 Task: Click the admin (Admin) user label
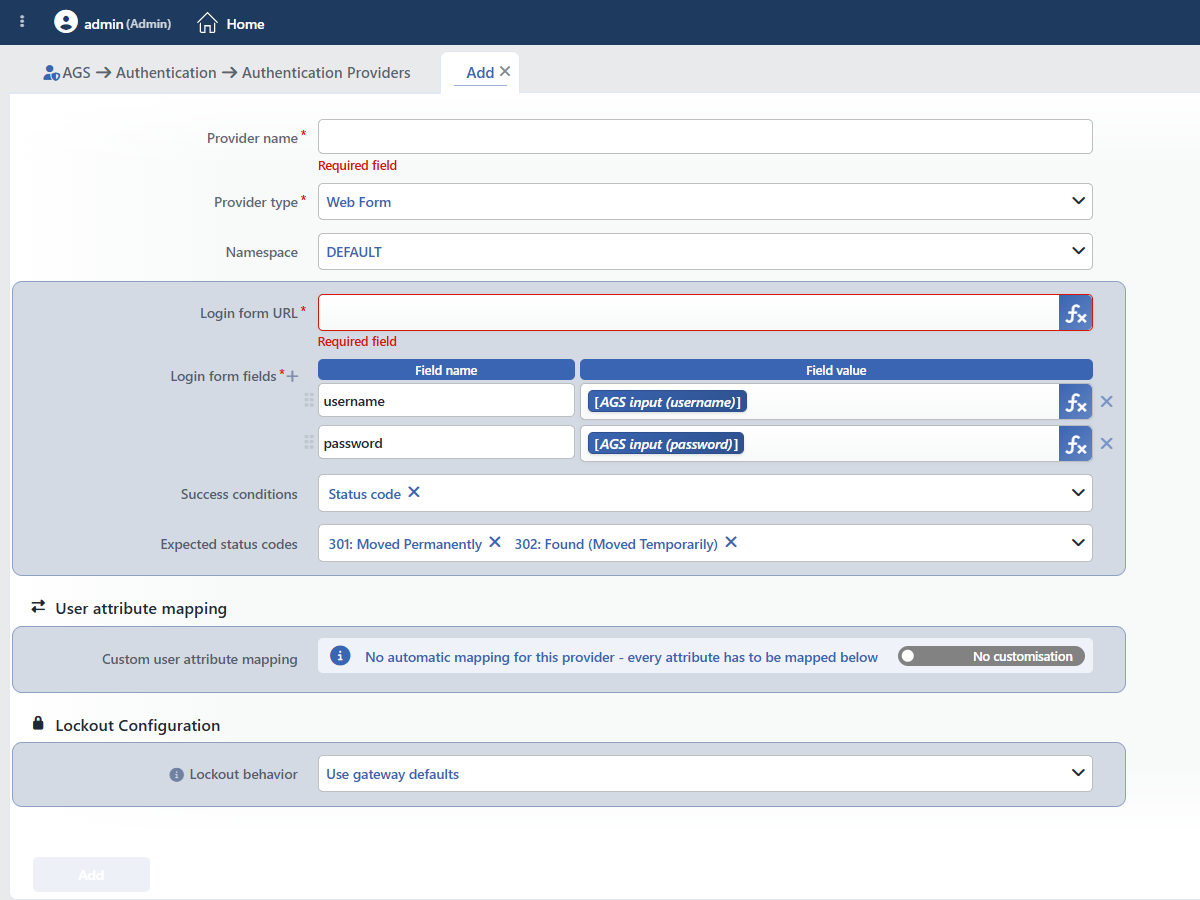click(x=127, y=23)
